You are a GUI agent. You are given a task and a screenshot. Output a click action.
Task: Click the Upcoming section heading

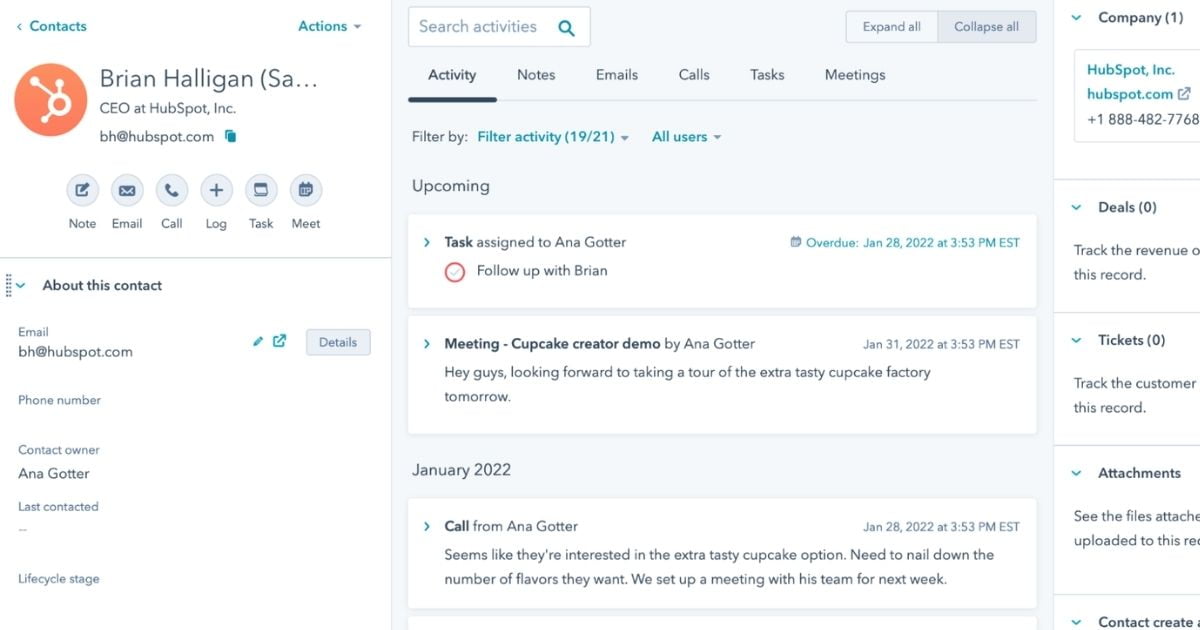[x=451, y=186]
